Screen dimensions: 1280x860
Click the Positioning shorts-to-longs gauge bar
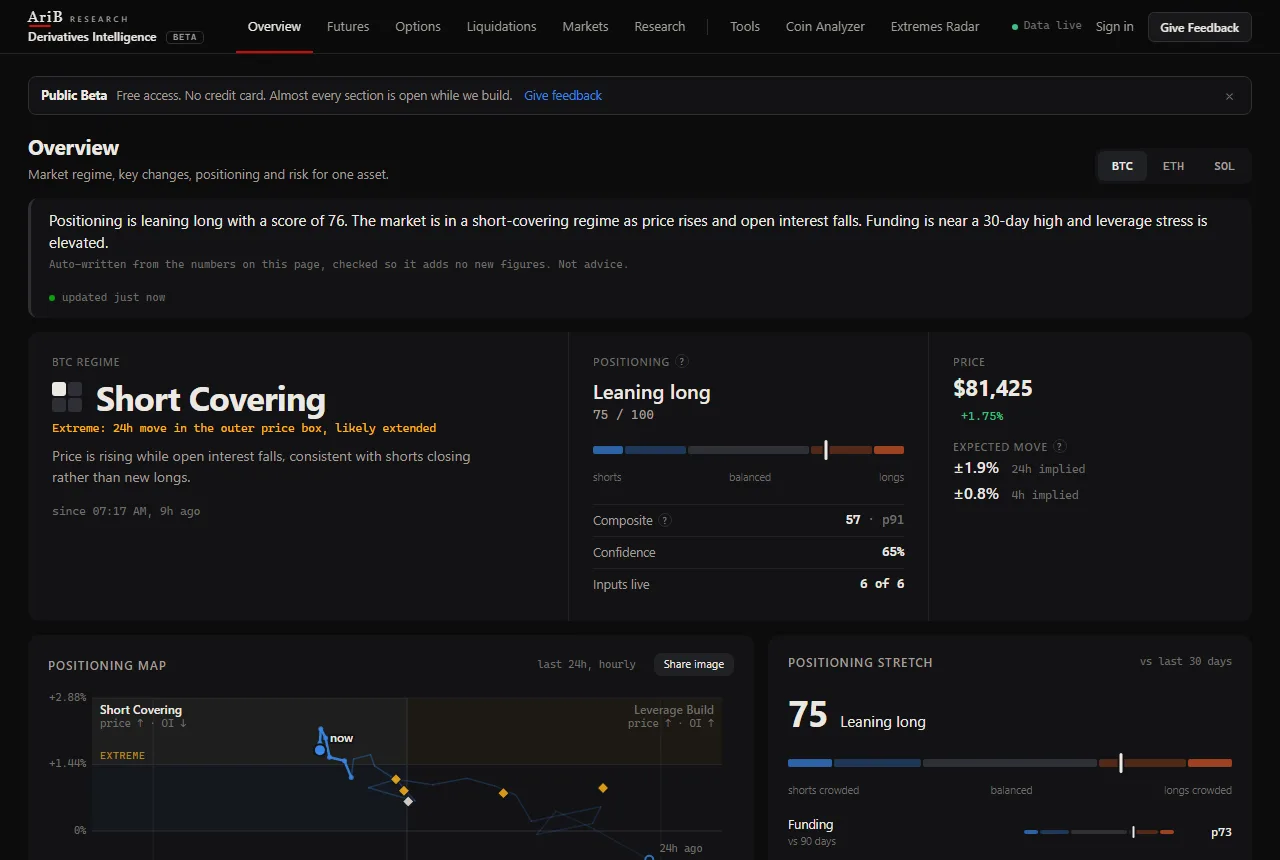point(748,450)
